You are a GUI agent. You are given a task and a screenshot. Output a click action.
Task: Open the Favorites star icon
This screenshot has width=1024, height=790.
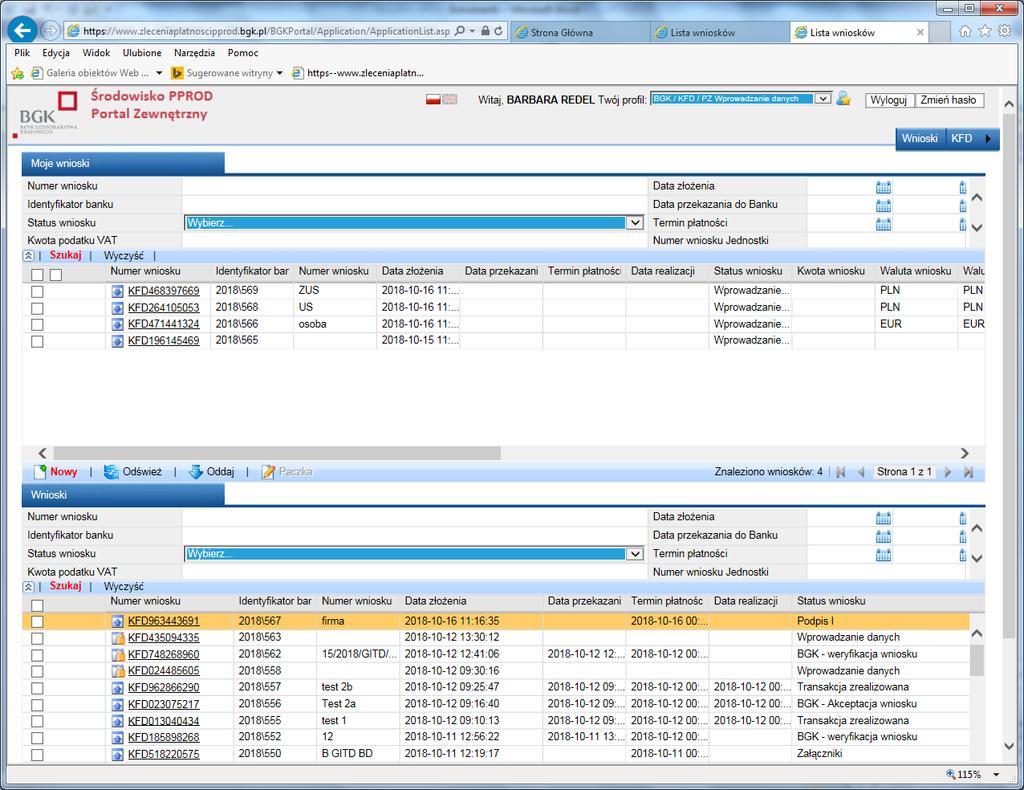985,31
